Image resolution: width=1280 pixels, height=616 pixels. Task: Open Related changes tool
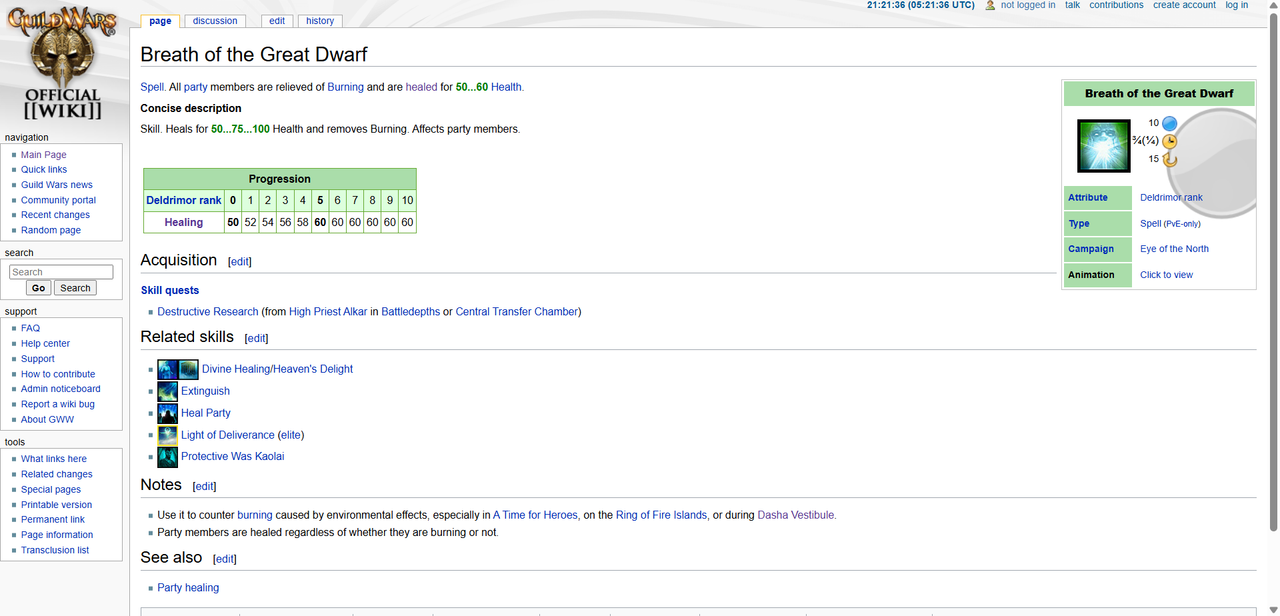pyautogui.click(x=57, y=474)
